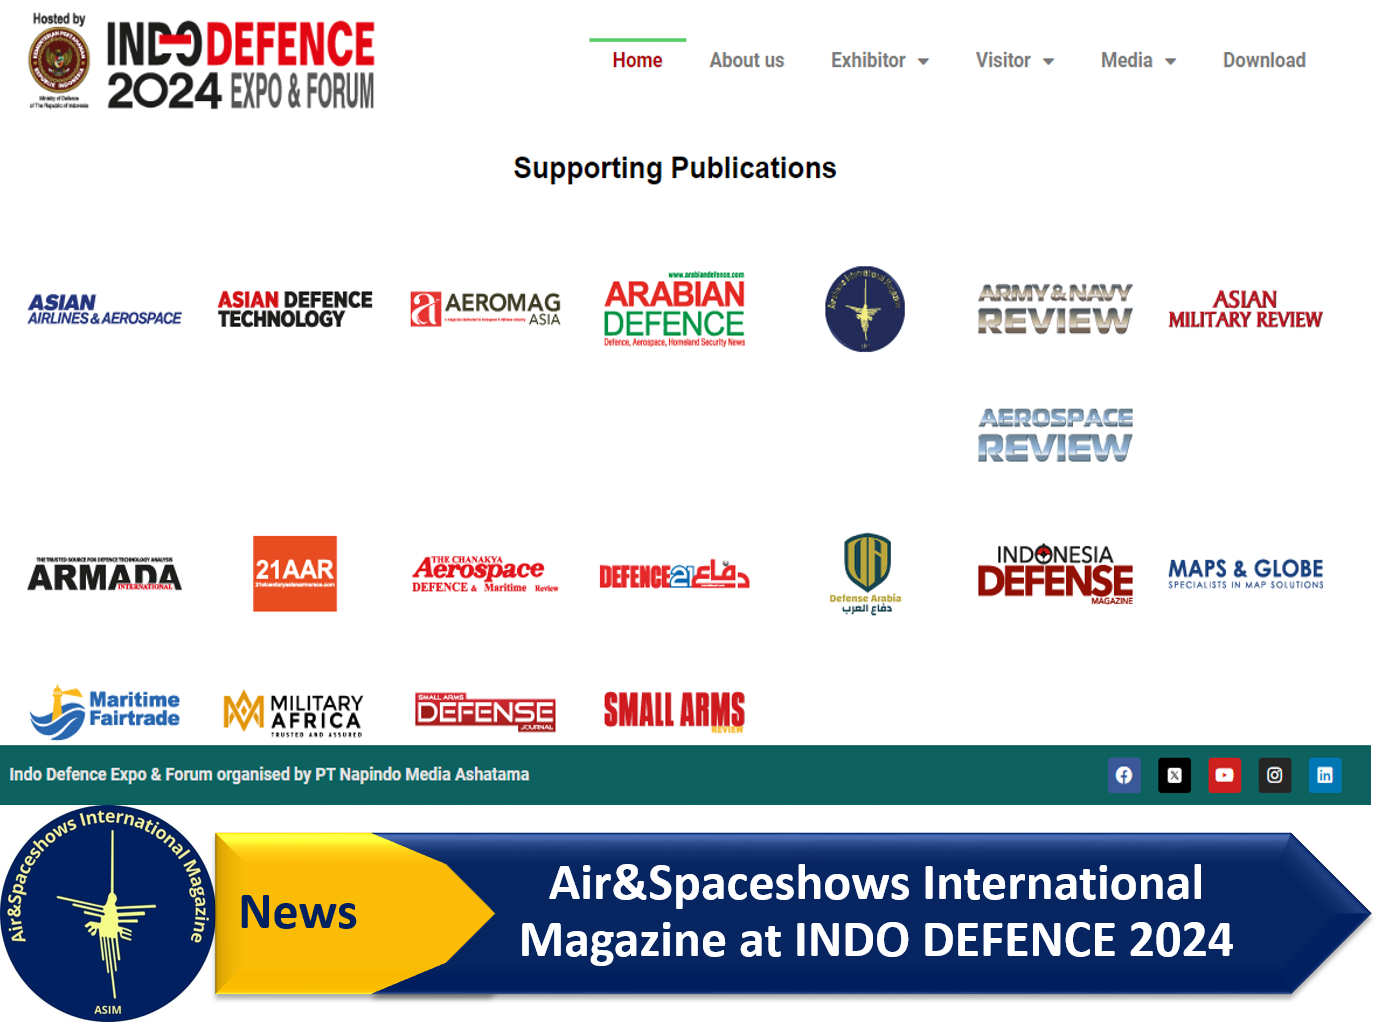Open the Chanakya Aerospace Defence & Maritime logo
The image size is (1381, 1022).
pos(485,574)
